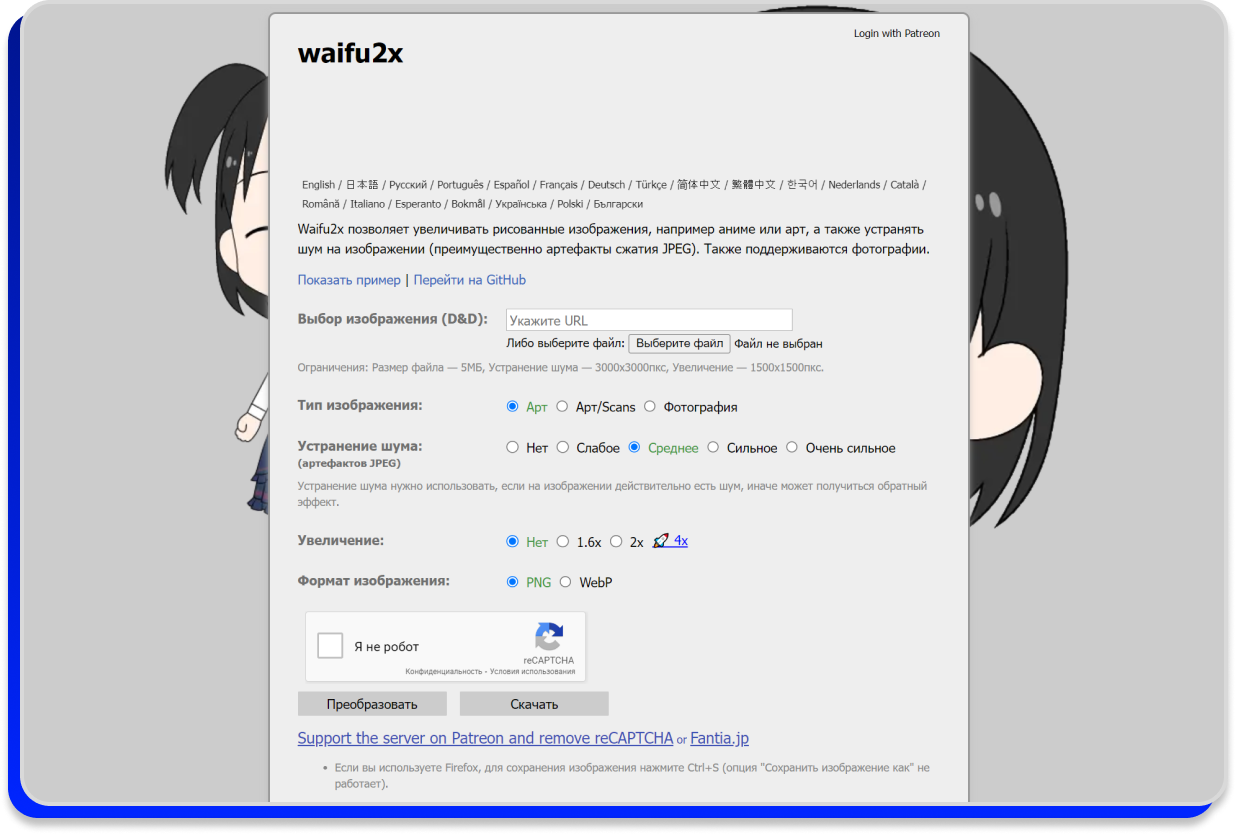Click the 'Файл не выбран' text
The width and height of the screenshot is (1236, 834).
tap(779, 343)
